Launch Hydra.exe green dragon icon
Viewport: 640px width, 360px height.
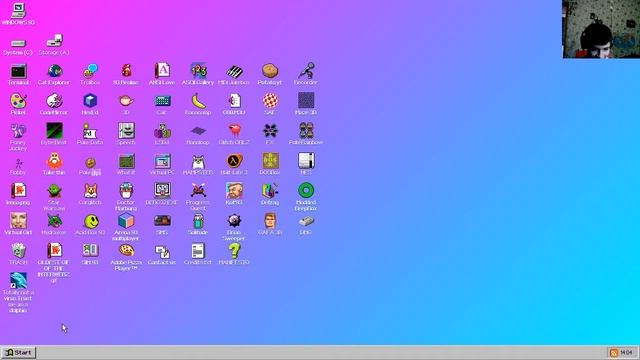click(x=54, y=221)
